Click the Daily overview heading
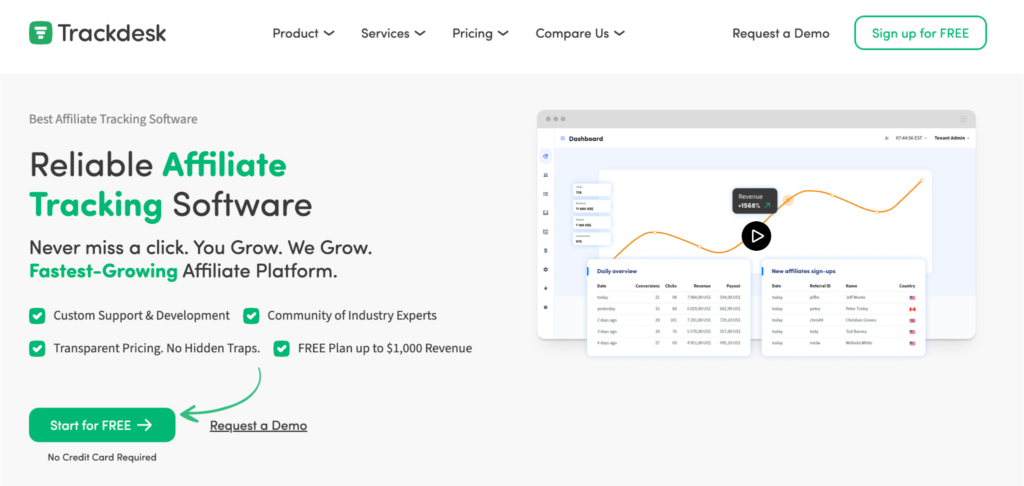 pyautogui.click(x=617, y=270)
